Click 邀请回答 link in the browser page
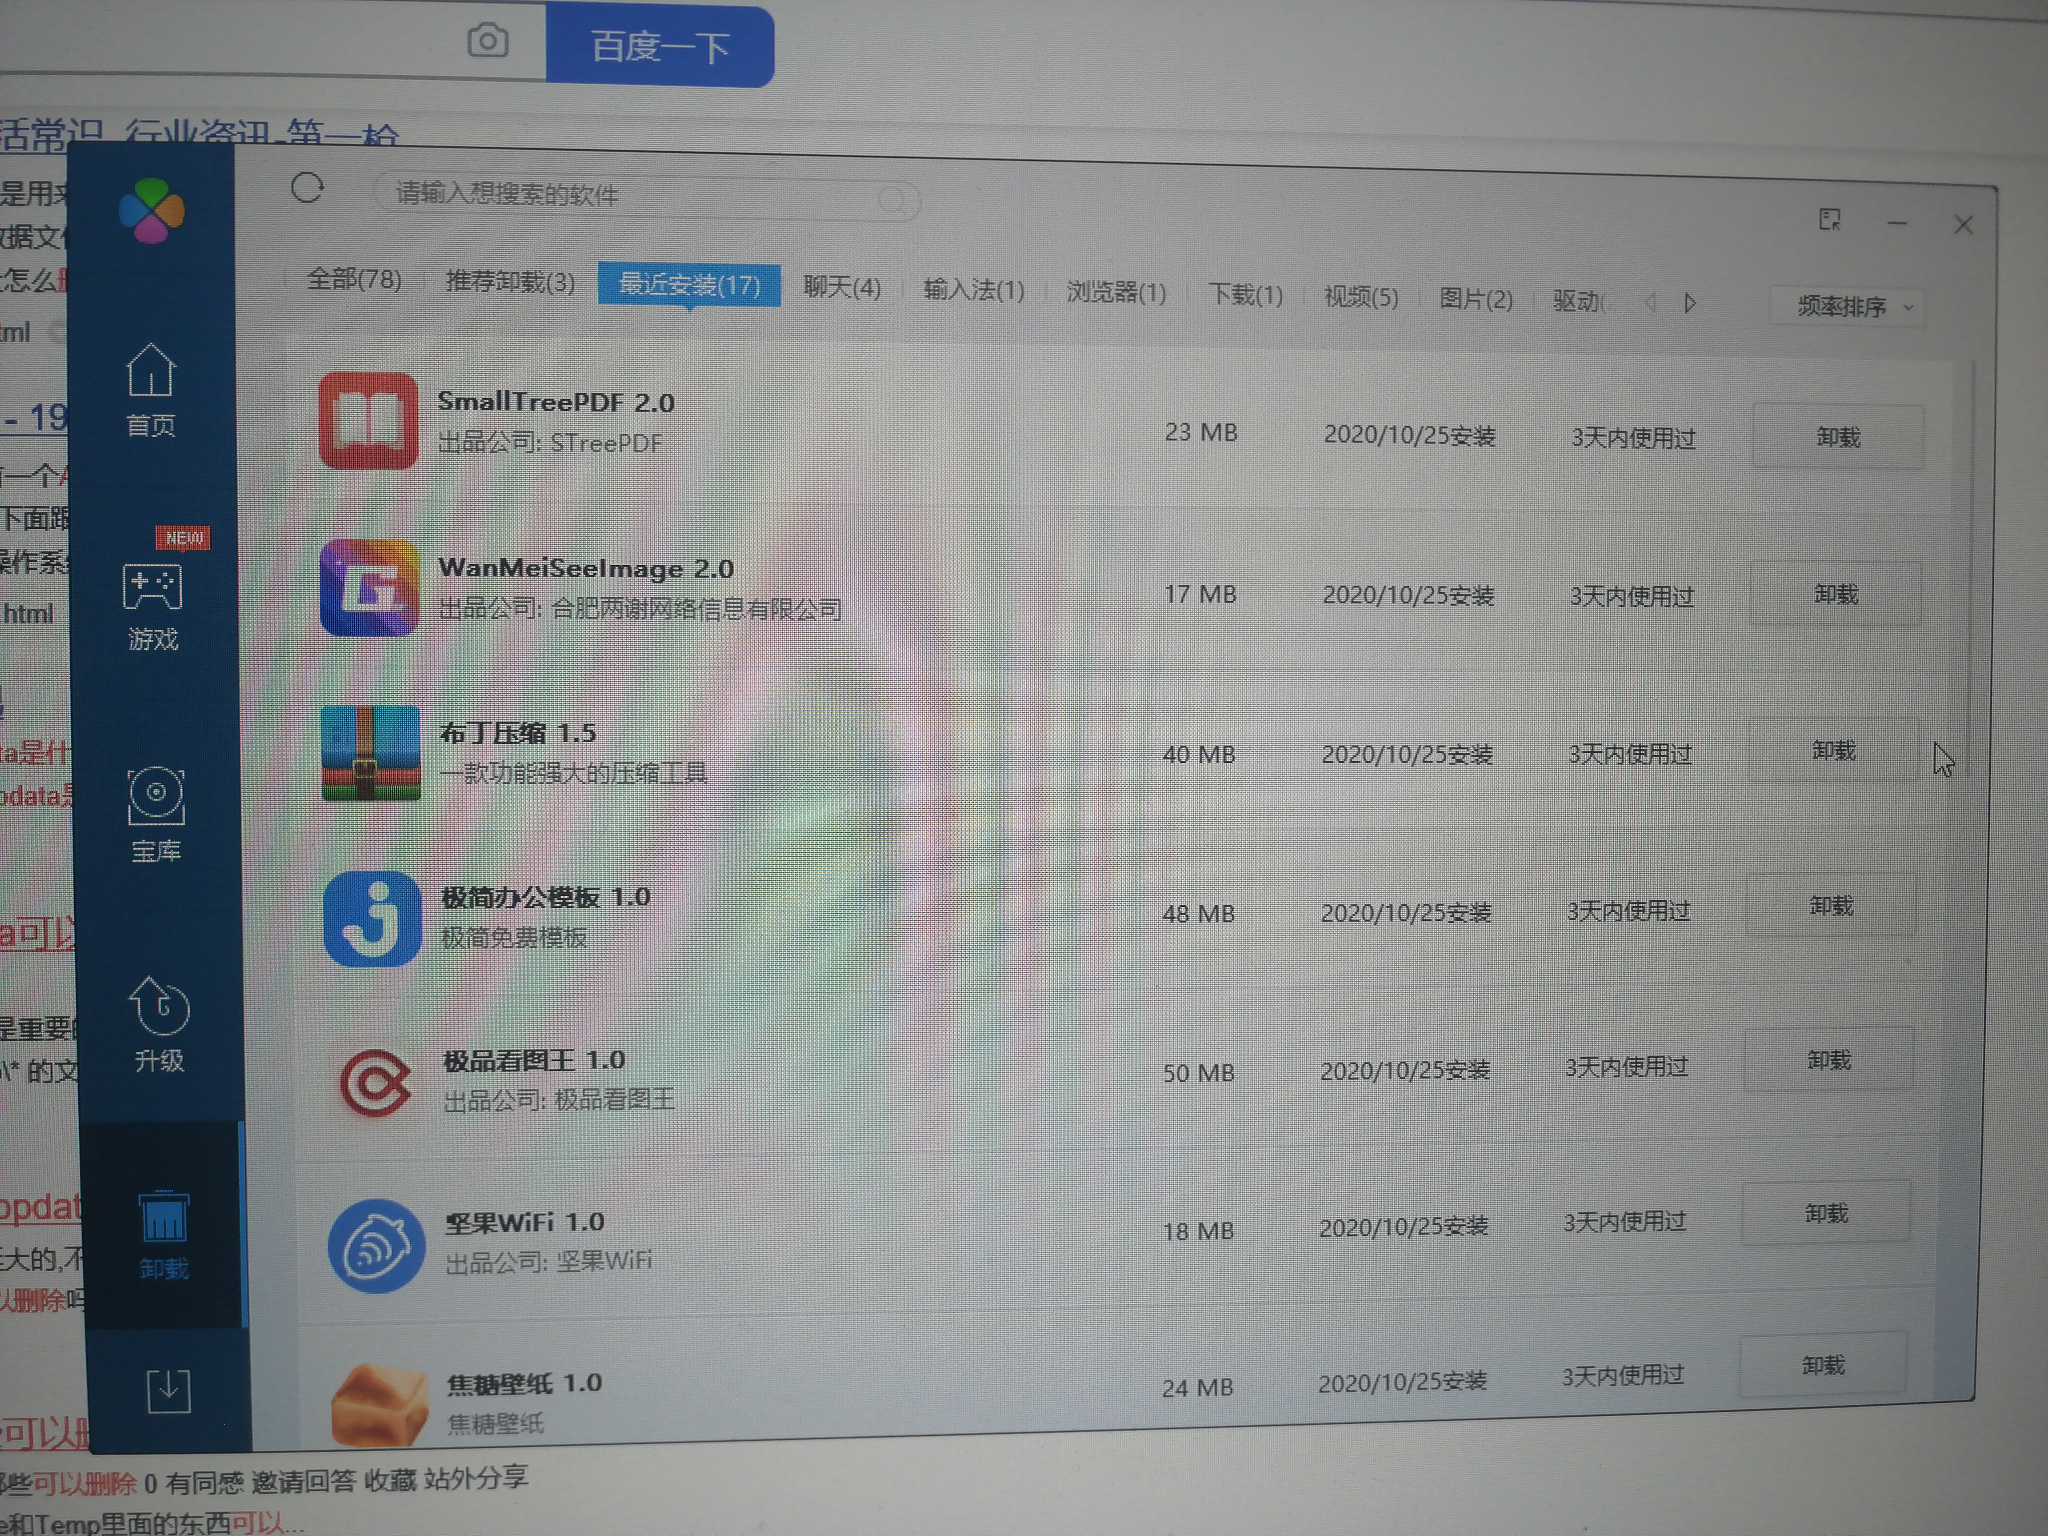Image resolution: width=2048 pixels, height=1536 pixels. point(303,1481)
